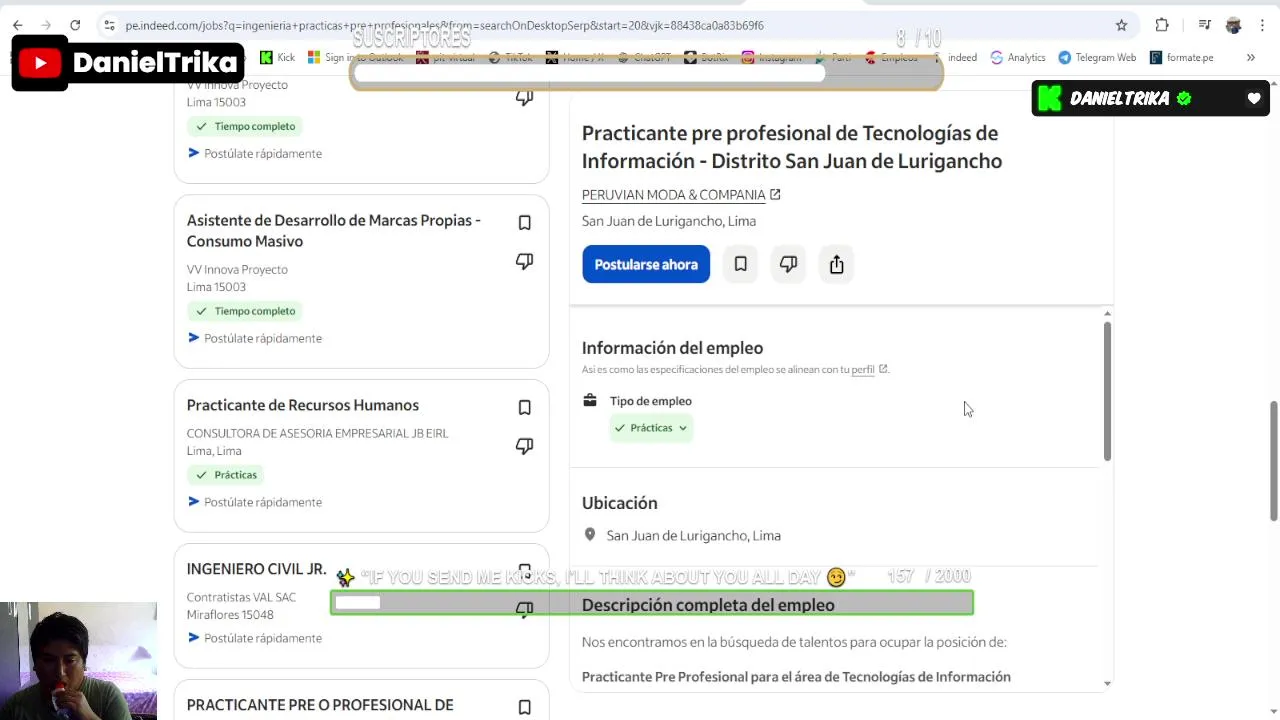1280x720 pixels.
Task: Click Nos encontramos en la búsqueda paragraph
Action: click(x=794, y=642)
